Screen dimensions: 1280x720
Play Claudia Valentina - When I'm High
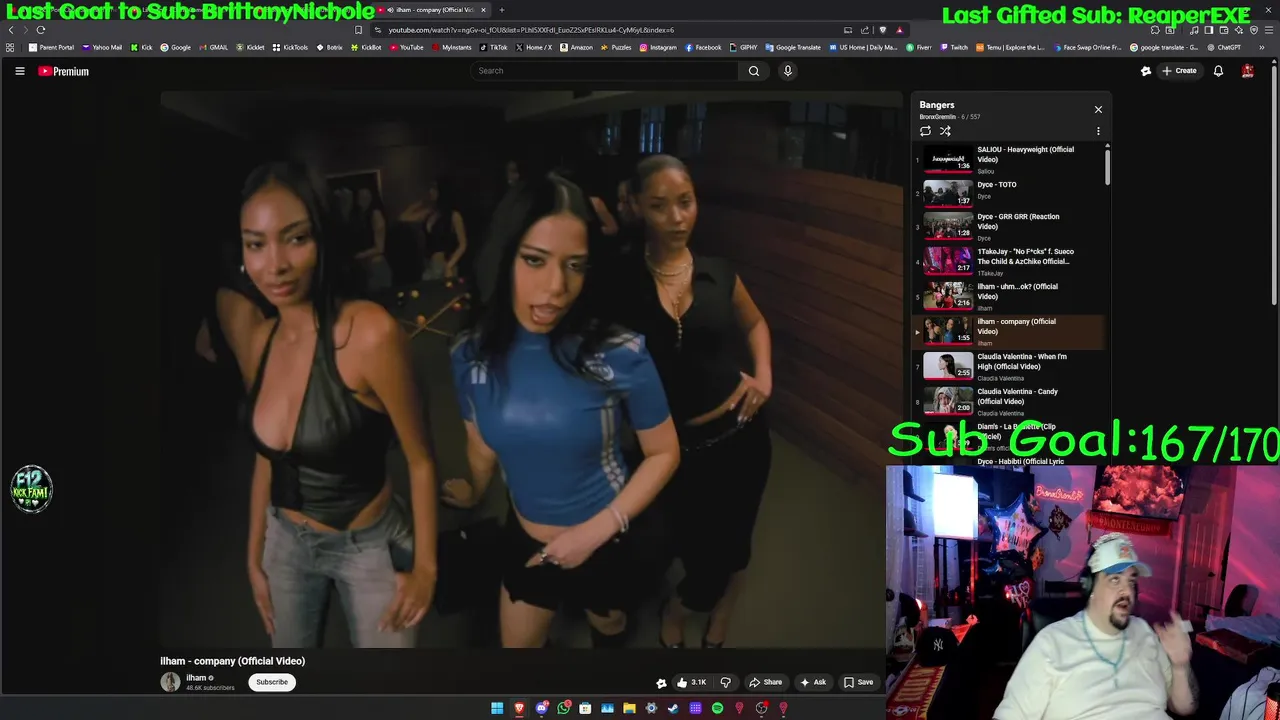pos(1008,366)
